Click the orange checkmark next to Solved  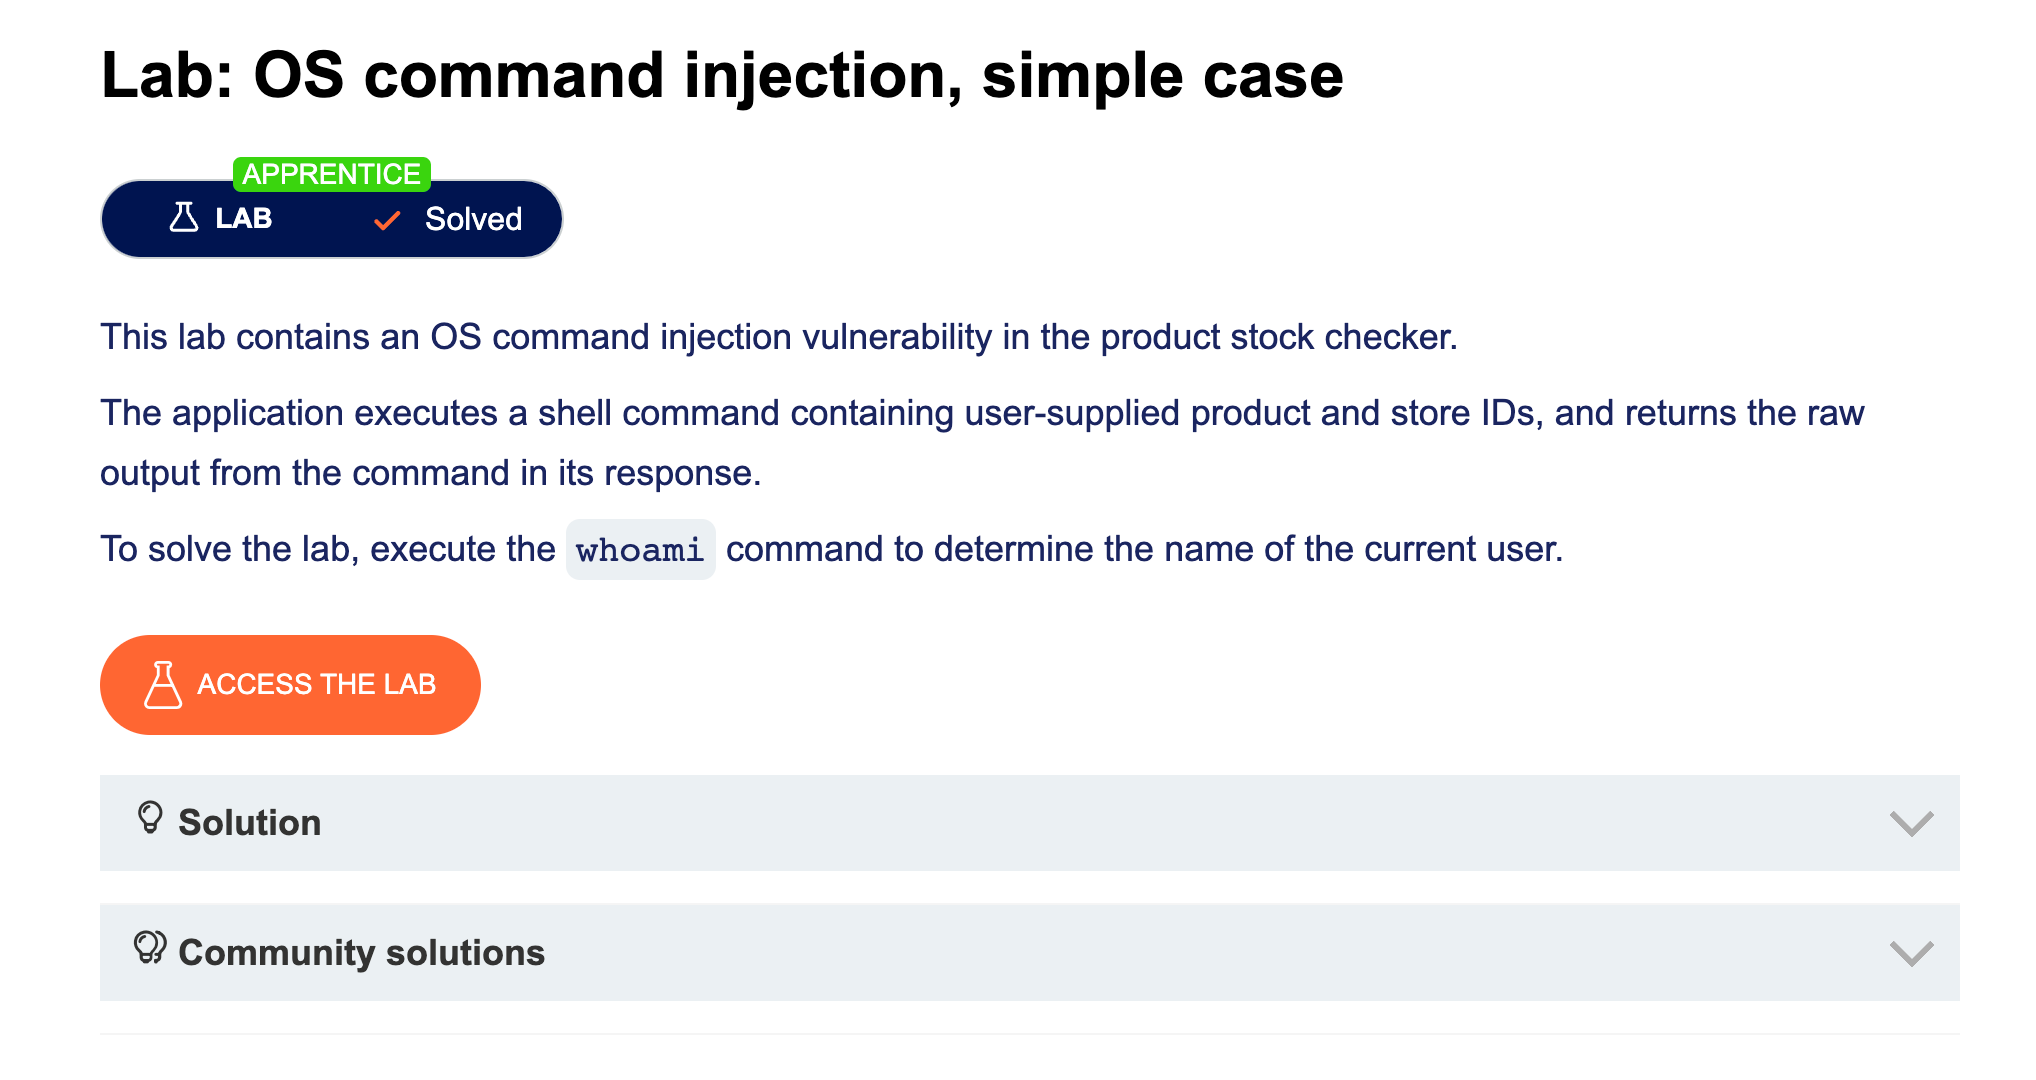tap(387, 220)
